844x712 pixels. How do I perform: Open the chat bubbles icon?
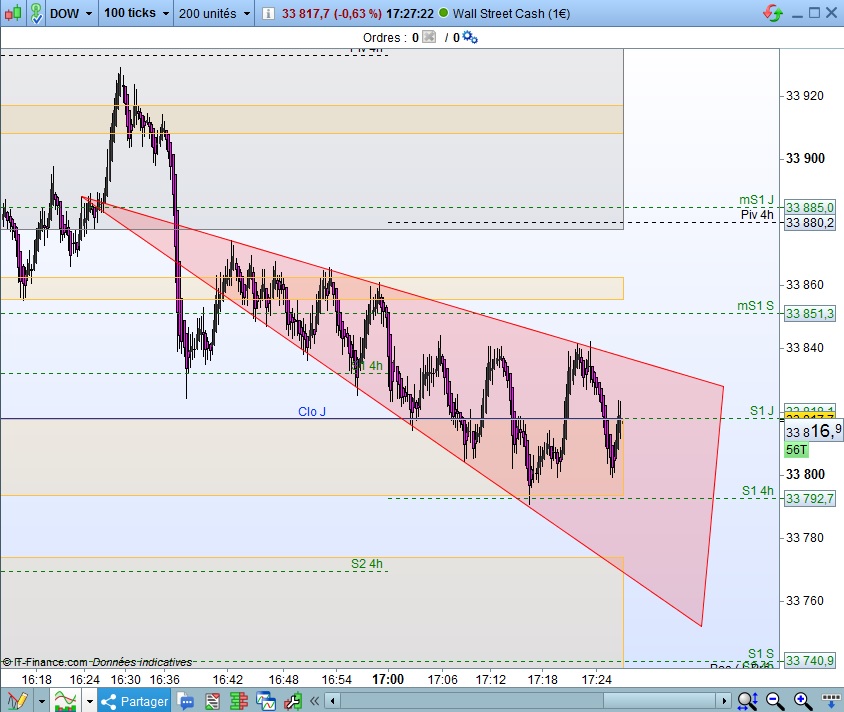click(x=185, y=701)
